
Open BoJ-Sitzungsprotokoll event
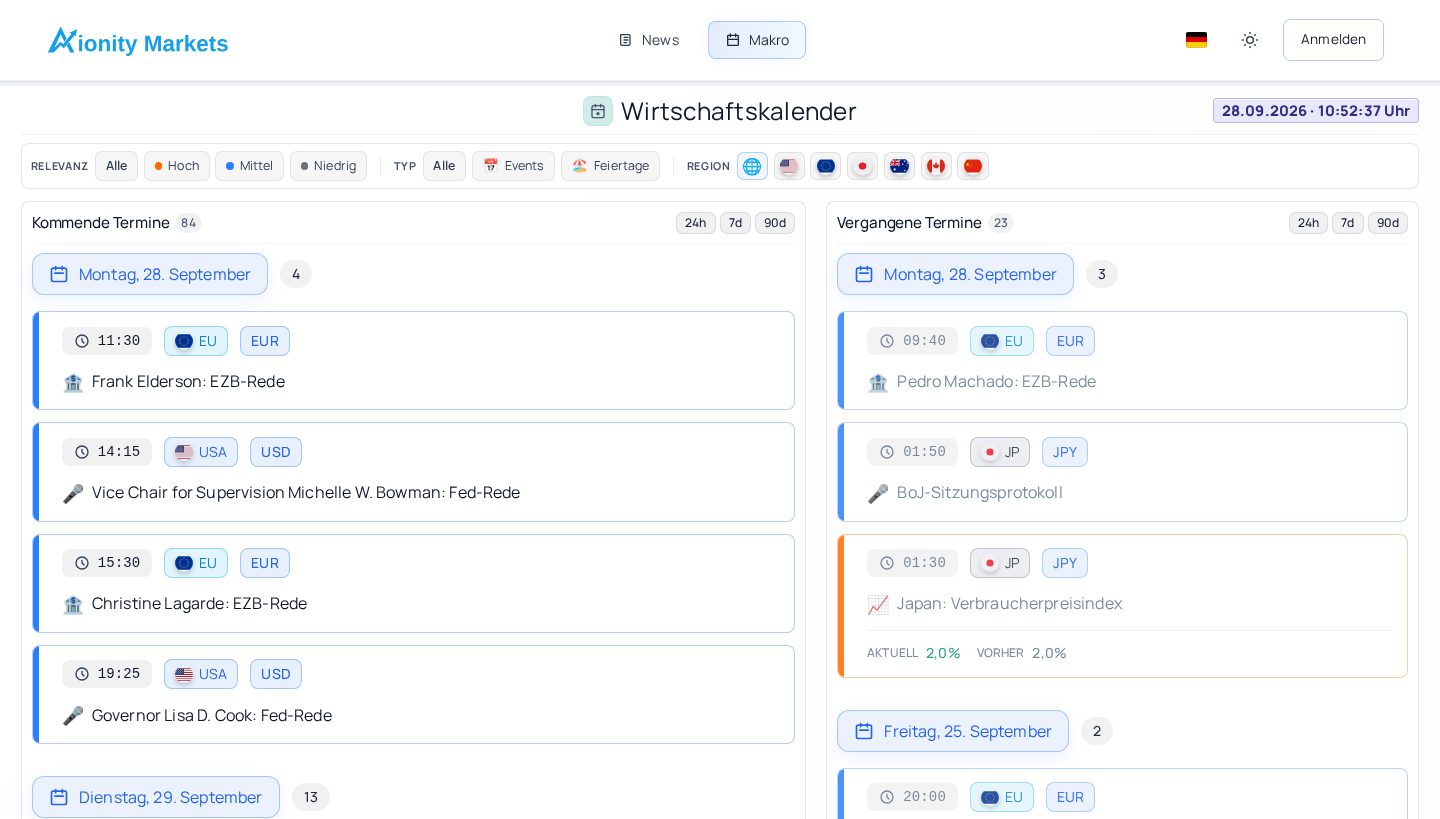pyautogui.click(x=1123, y=472)
